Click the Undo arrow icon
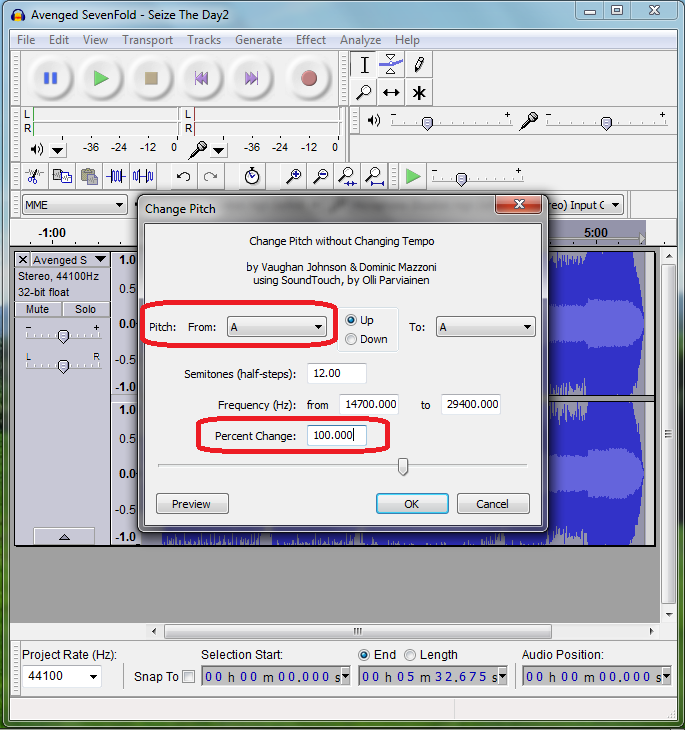This screenshot has height=730, width=685. [x=183, y=176]
